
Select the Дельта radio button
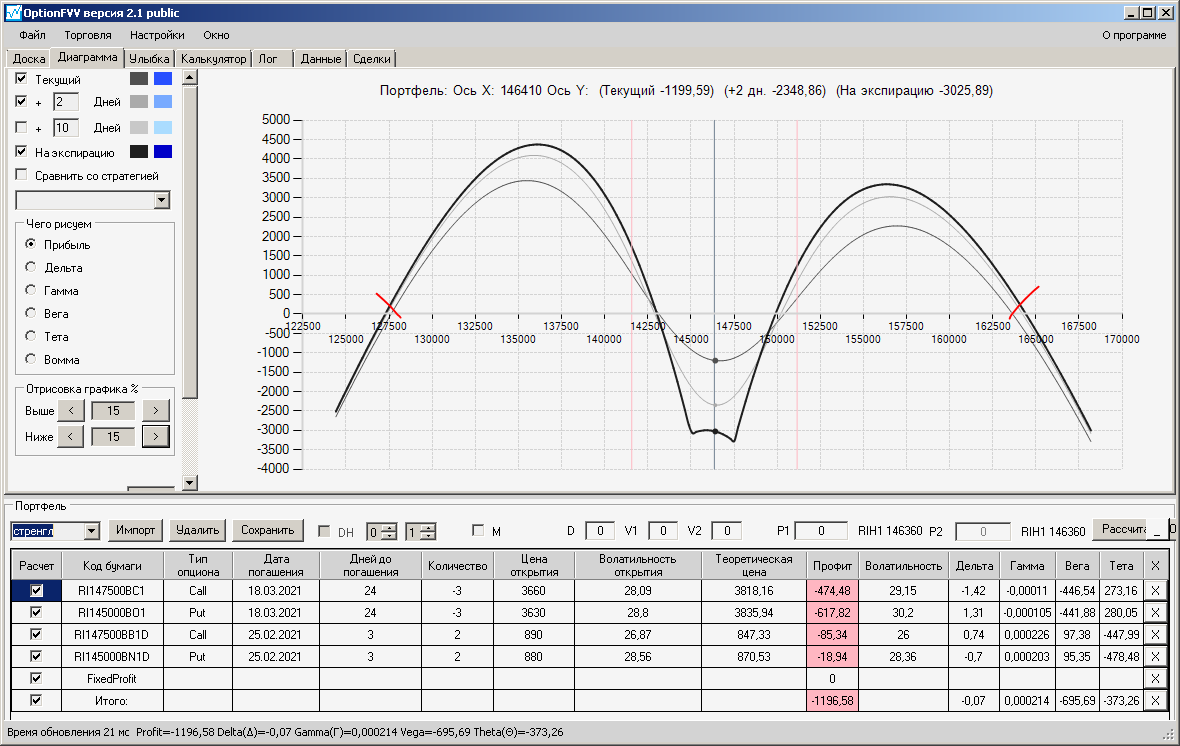tap(31, 268)
